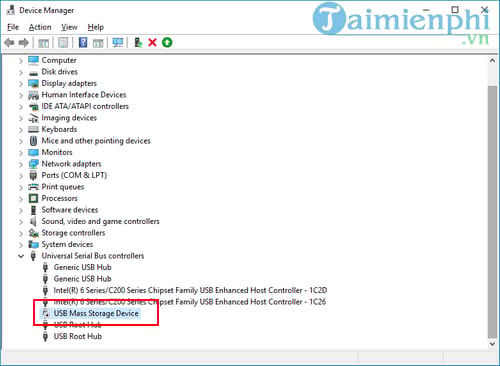Open the View menu

pos(69,27)
